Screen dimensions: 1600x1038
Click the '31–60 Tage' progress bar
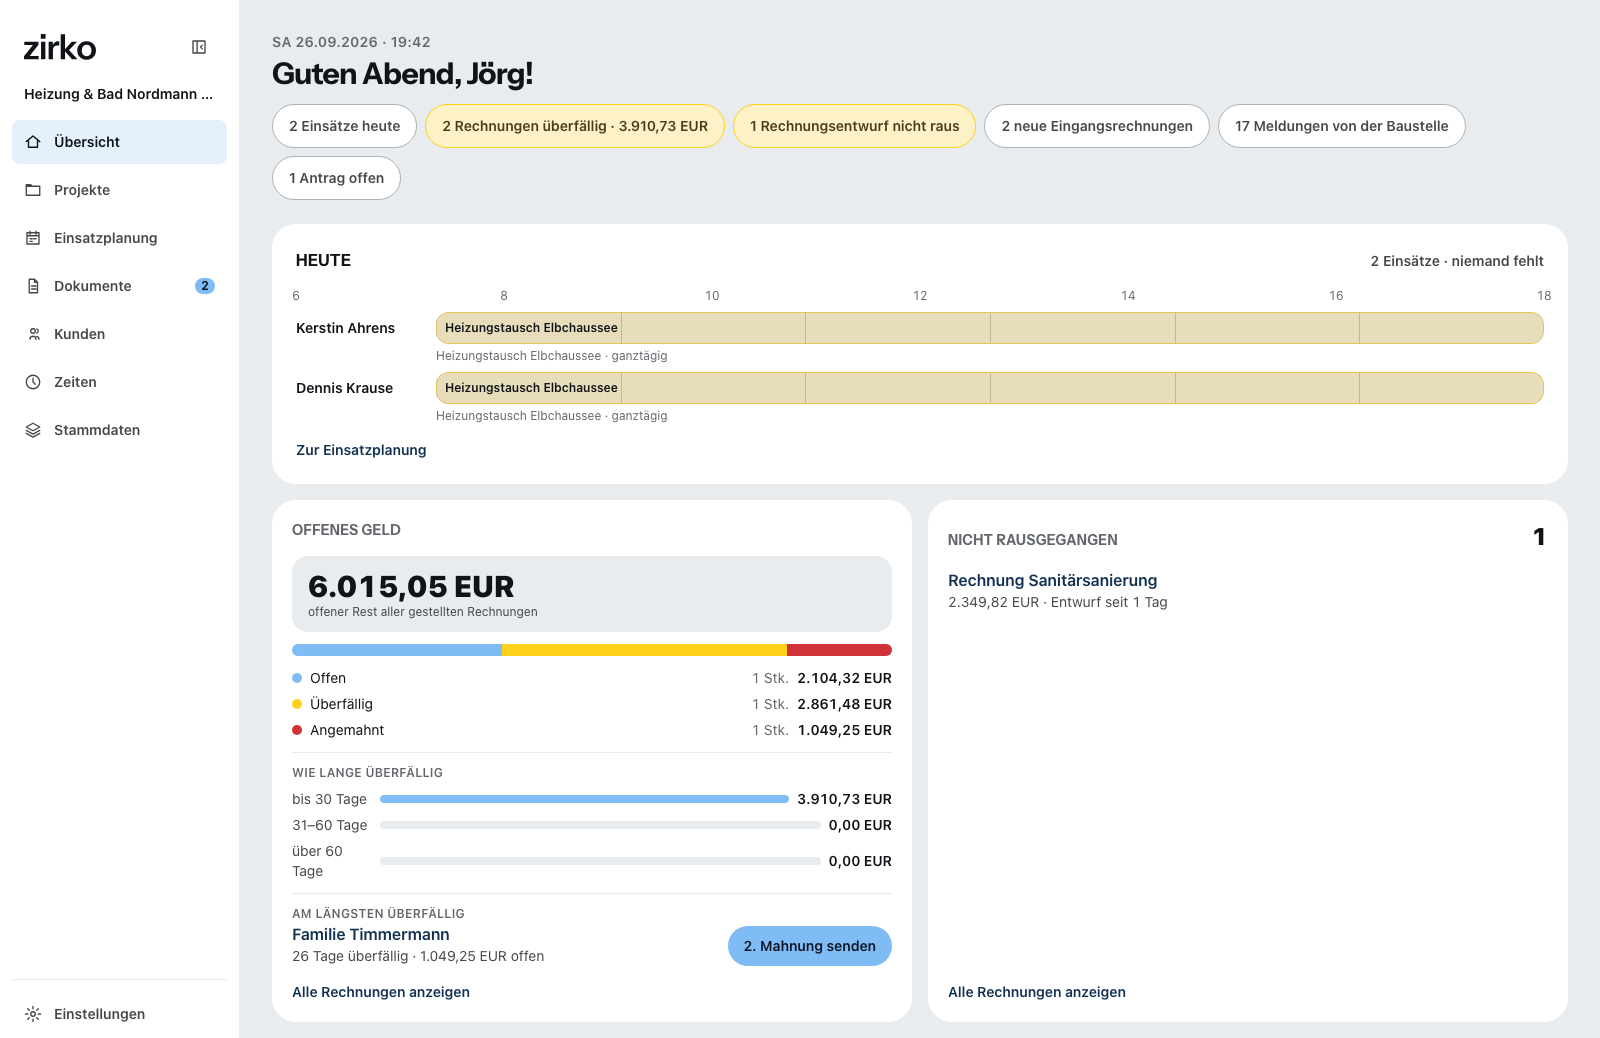point(600,825)
